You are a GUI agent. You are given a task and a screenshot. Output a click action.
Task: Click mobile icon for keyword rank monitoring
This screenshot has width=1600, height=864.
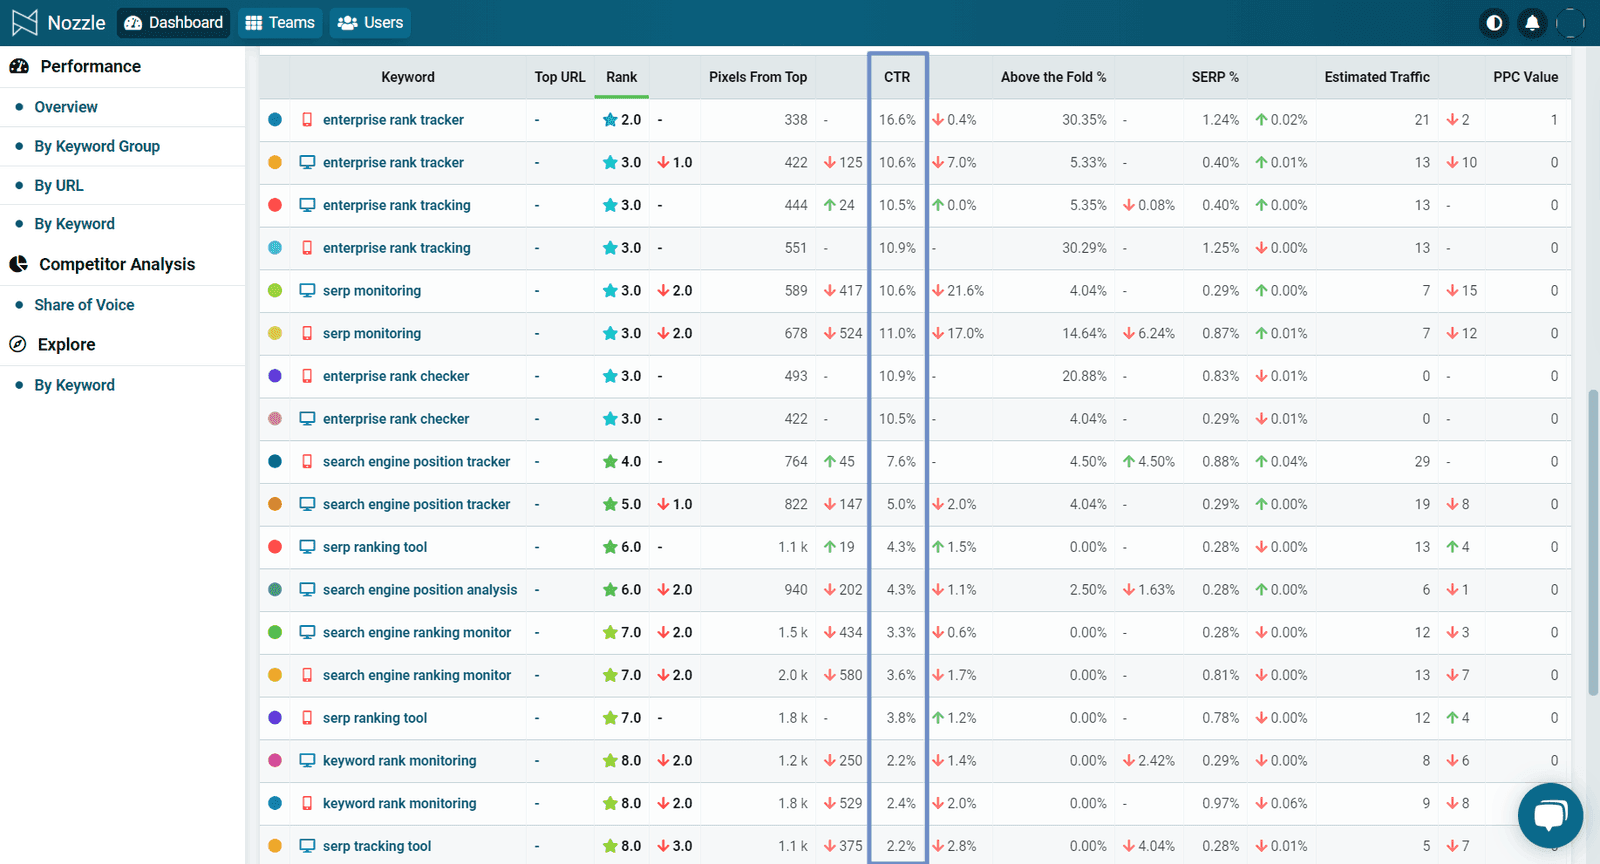pyautogui.click(x=307, y=803)
